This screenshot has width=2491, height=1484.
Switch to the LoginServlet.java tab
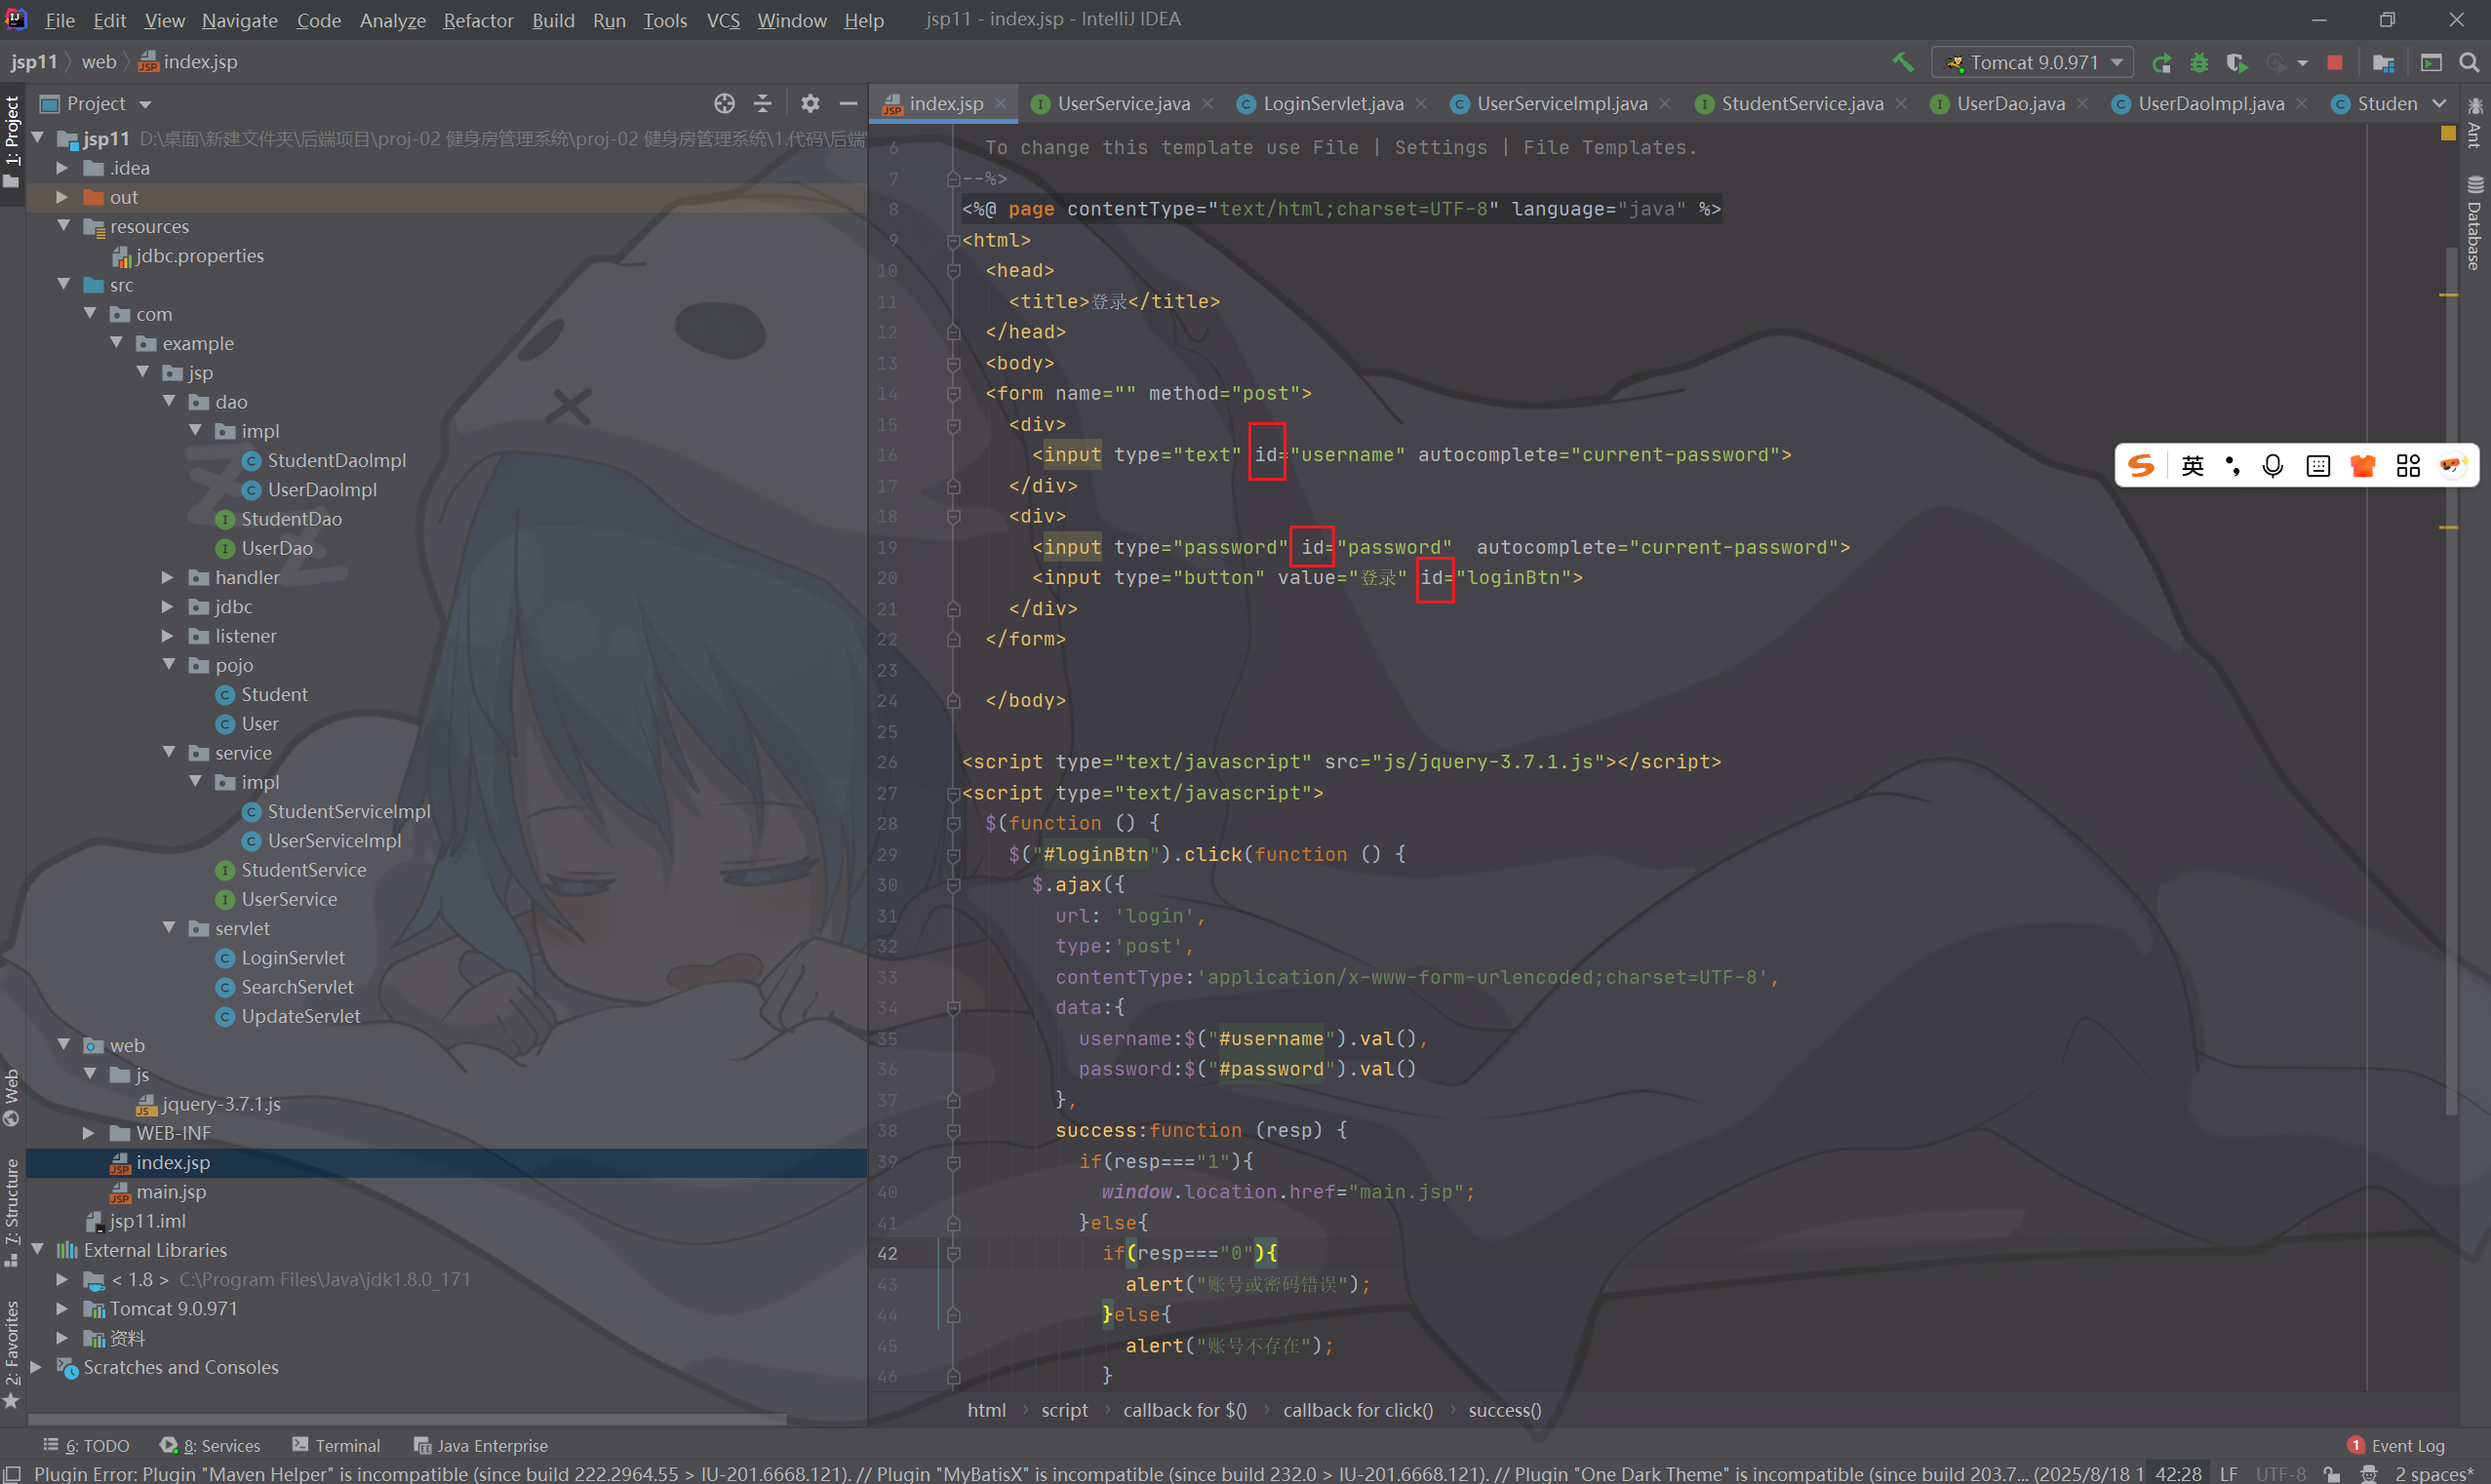pyautogui.click(x=1332, y=104)
